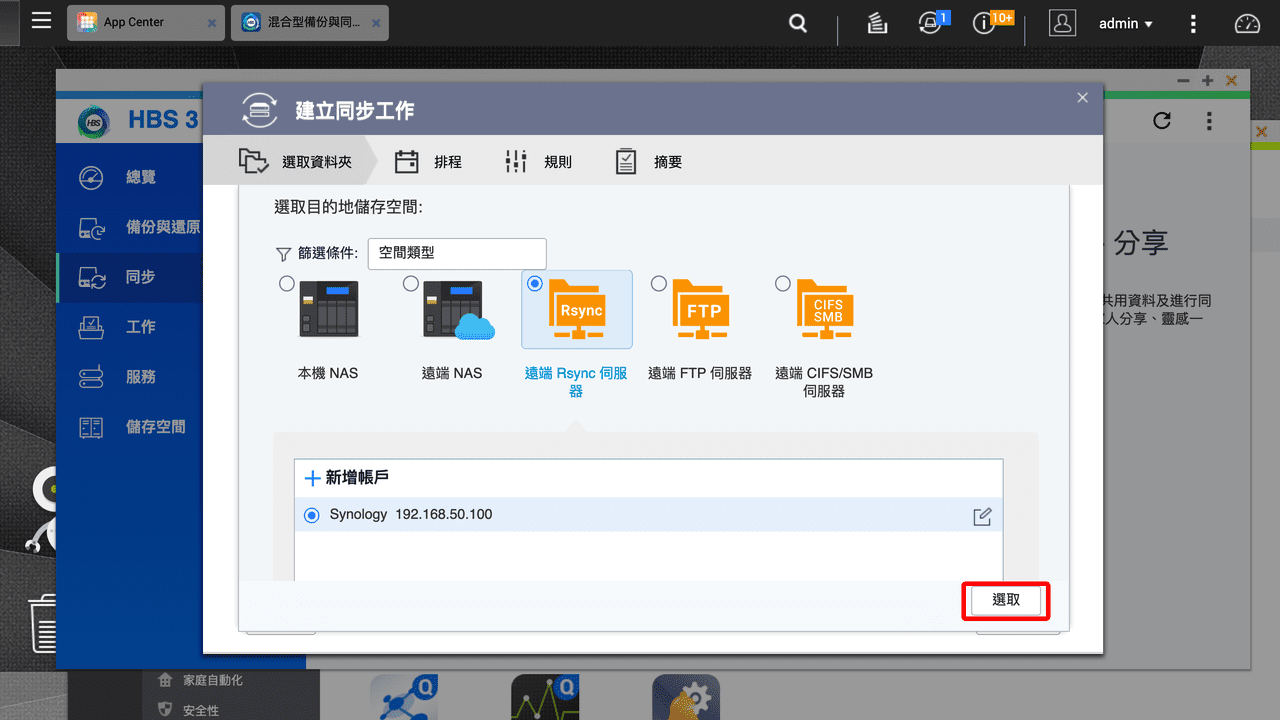Viewport: 1280px width, 720px height.
Task: Open the admin user dropdown menu
Action: pyautogui.click(x=1125, y=22)
